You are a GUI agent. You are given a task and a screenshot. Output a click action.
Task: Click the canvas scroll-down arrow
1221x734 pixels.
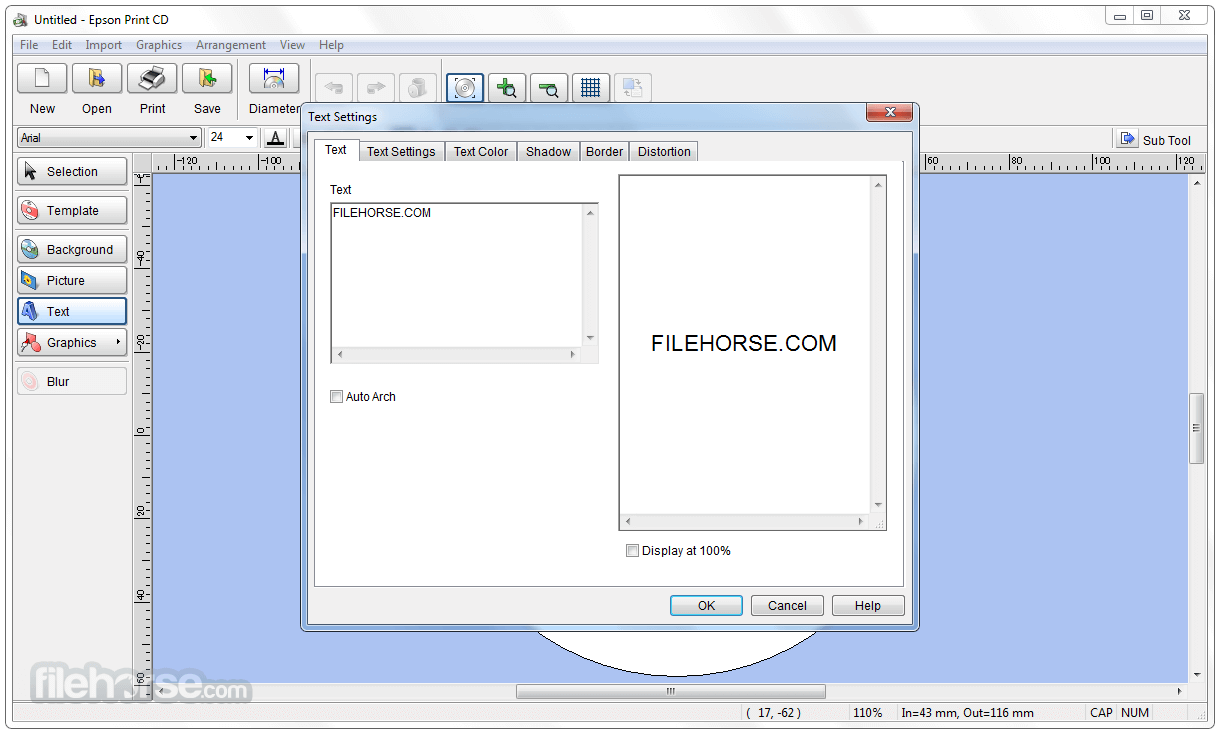tap(1196, 675)
